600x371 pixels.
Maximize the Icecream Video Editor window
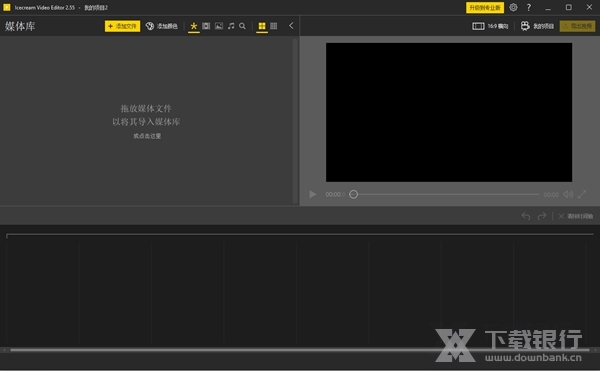tap(569, 7)
